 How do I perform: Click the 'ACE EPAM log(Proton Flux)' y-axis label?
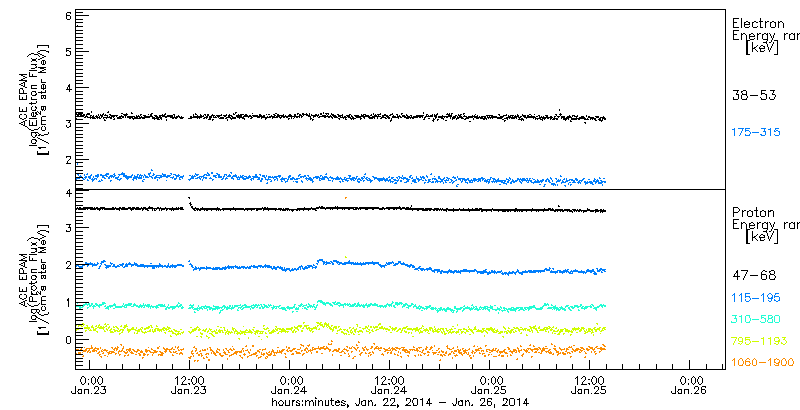point(35,278)
